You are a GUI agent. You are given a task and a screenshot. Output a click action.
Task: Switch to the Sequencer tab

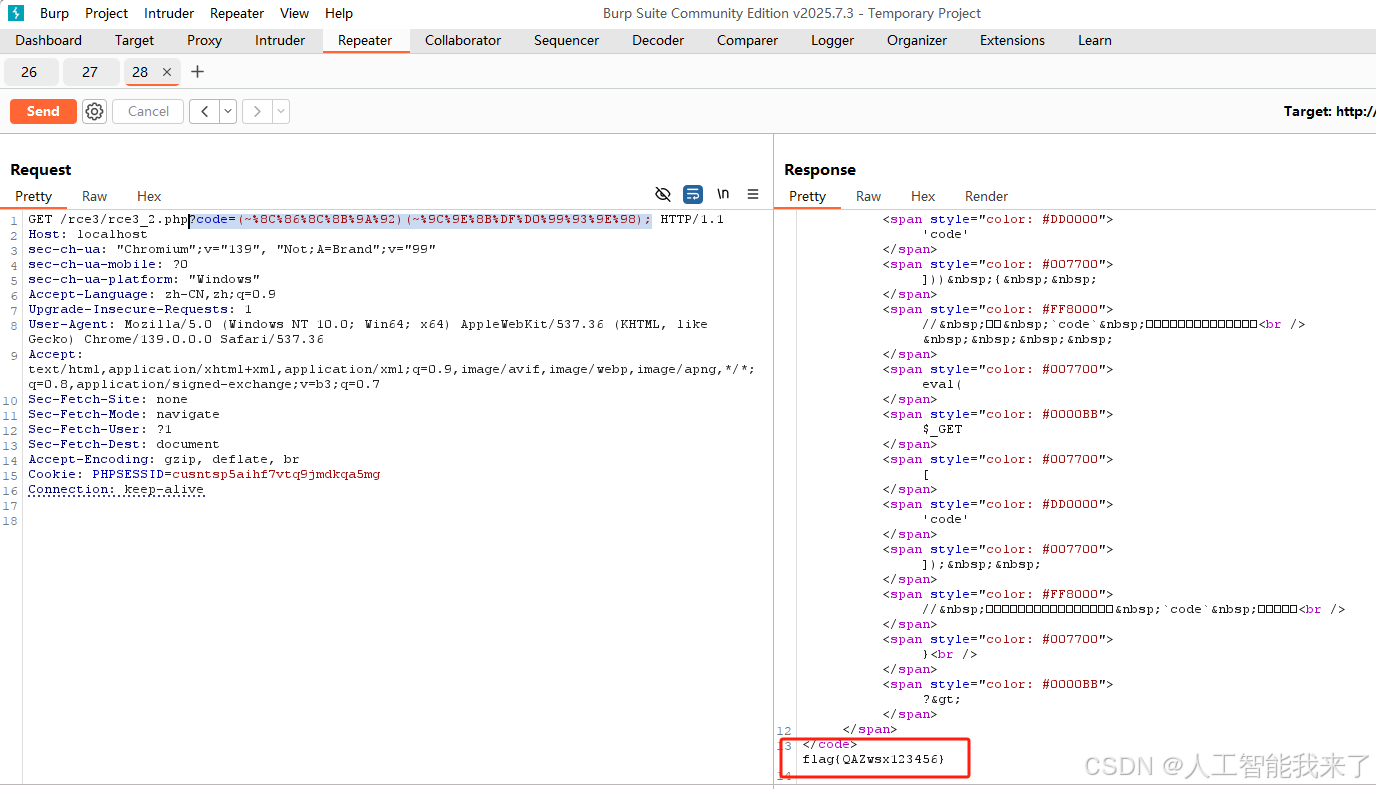point(566,40)
